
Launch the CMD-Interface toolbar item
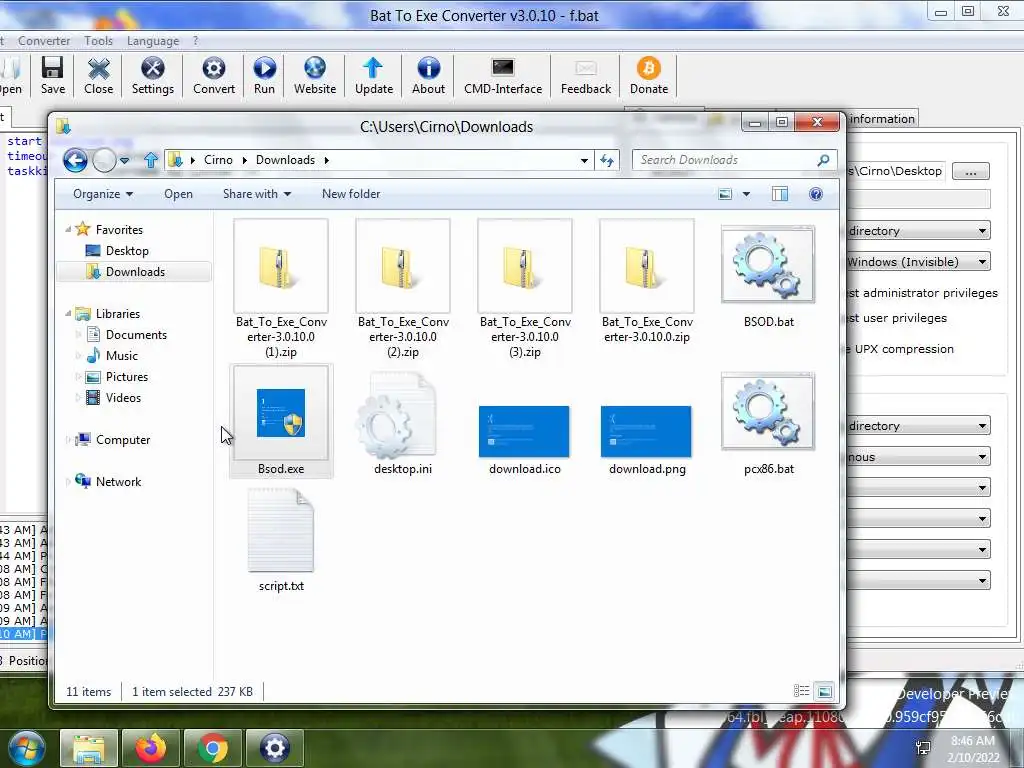point(503,76)
